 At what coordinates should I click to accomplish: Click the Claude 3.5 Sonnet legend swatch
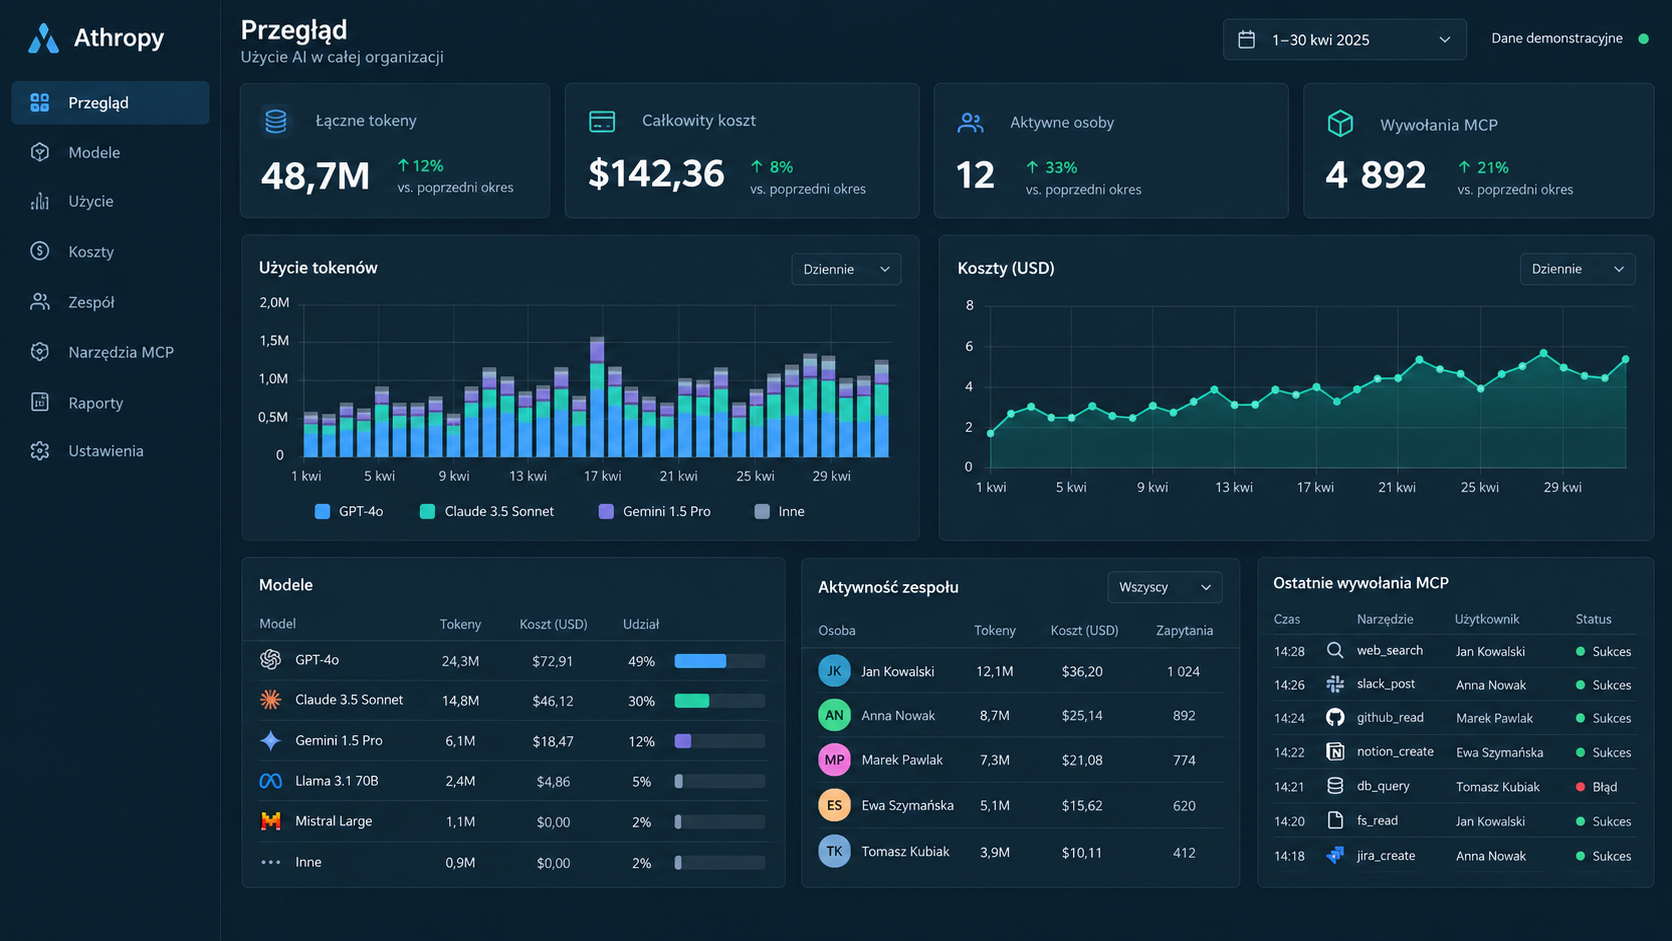427,511
